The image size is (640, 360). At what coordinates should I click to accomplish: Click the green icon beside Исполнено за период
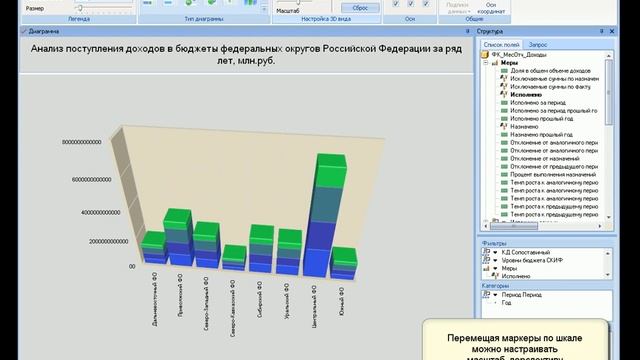[504, 102]
